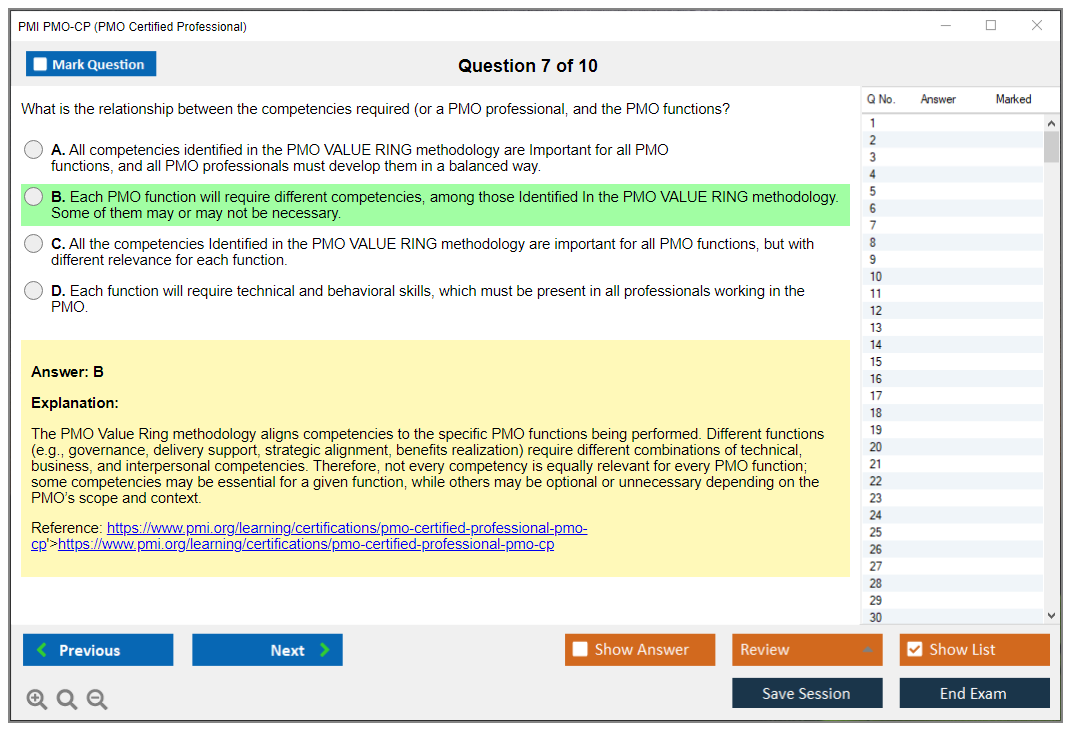Tick the Mark Question checkbox
The image size is (1075, 735).
[41, 64]
